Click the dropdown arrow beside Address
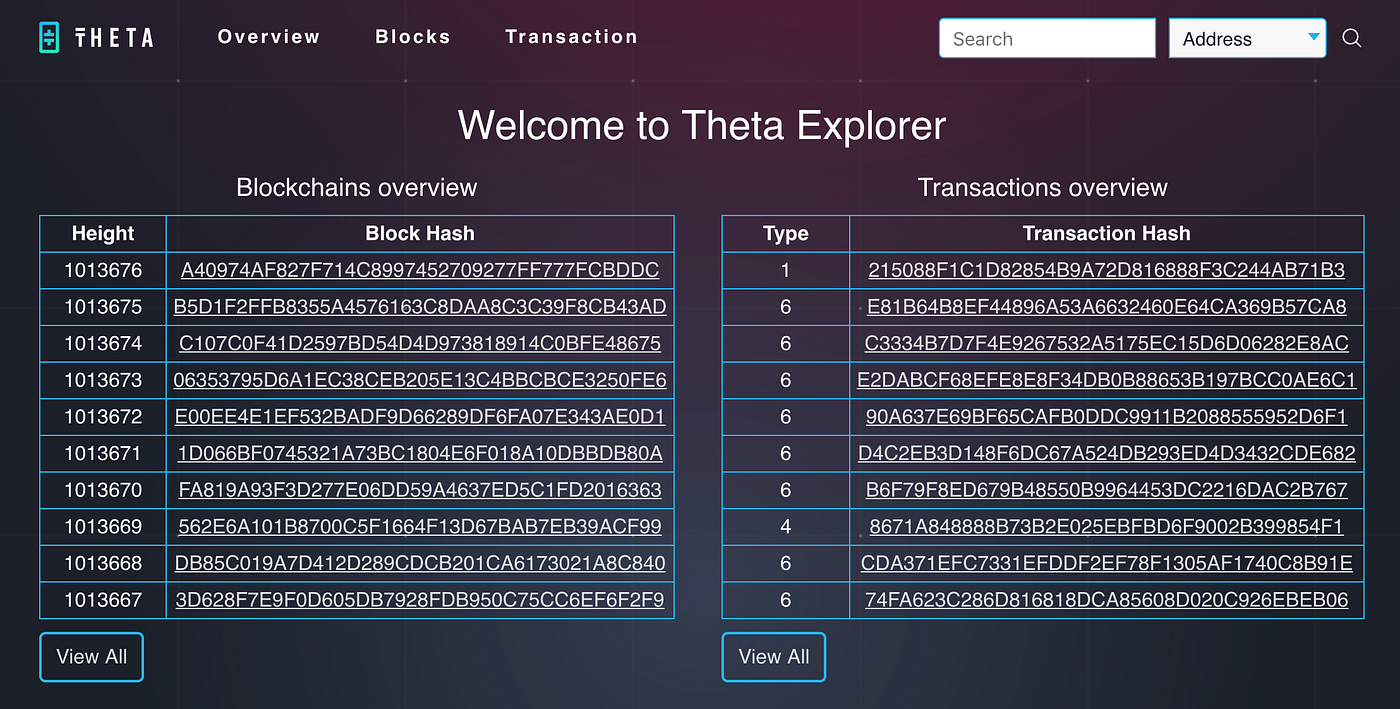1400x709 pixels. coord(1313,37)
